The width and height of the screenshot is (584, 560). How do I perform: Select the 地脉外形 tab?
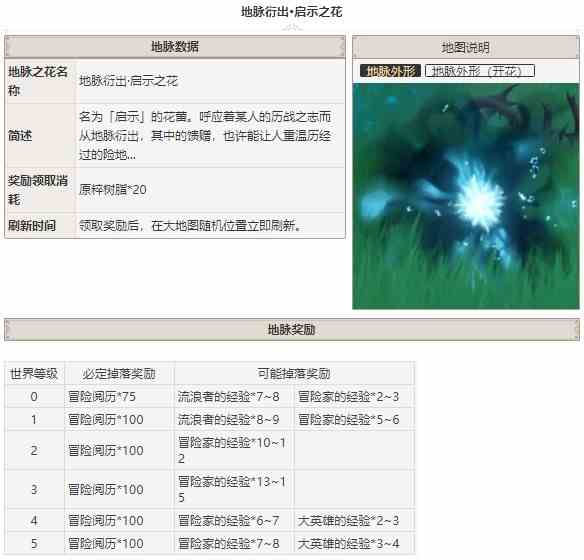(x=390, y=71)
